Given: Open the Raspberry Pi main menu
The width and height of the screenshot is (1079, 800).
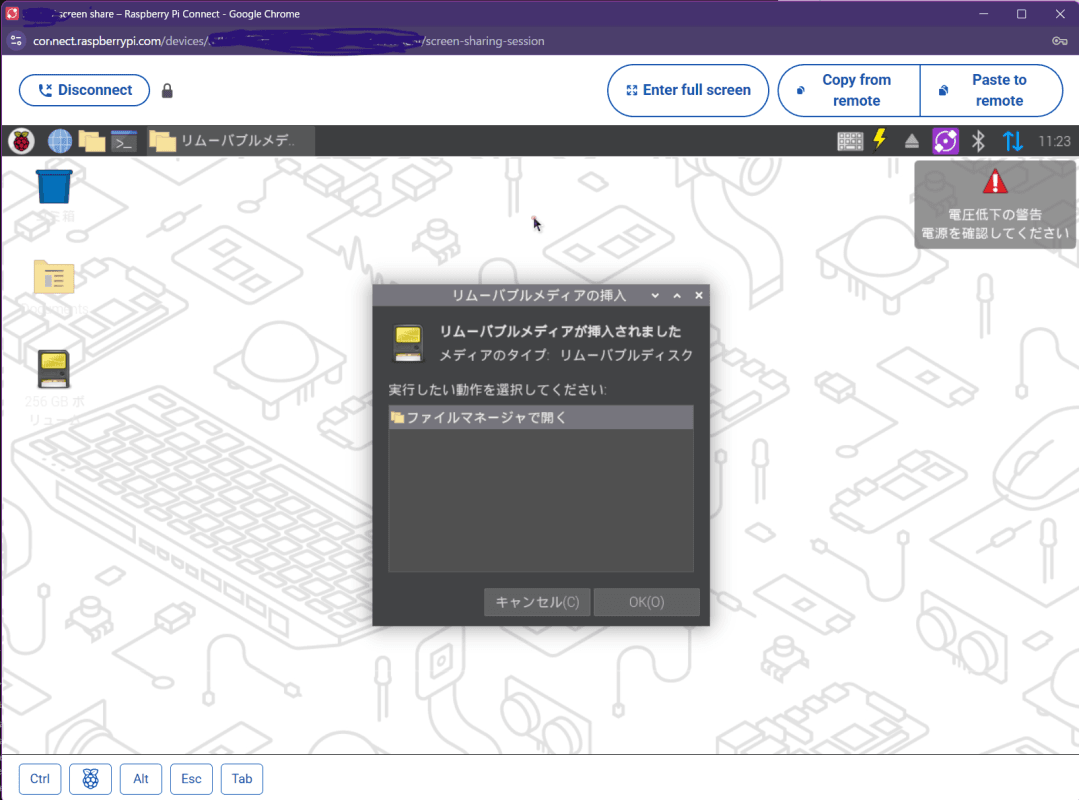Looking at the screenshot, I should (x=21, y=141).
